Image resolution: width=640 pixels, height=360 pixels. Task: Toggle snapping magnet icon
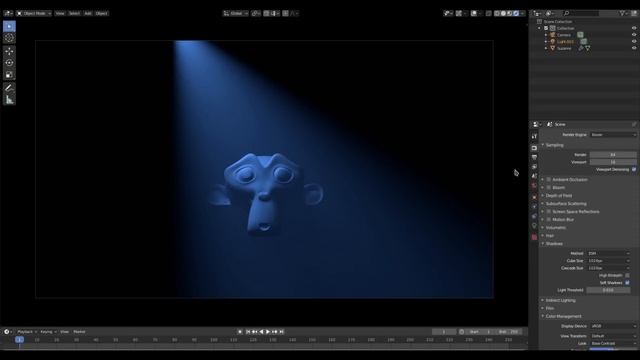coord(267,13)
